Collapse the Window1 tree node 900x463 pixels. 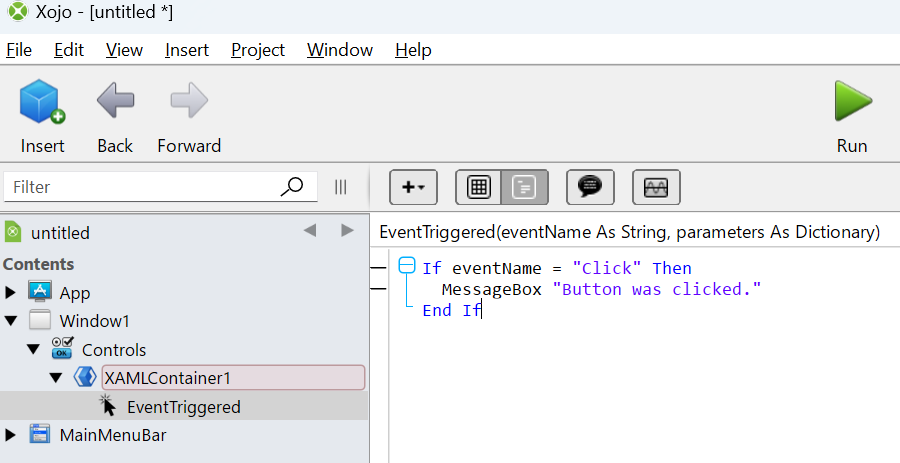(11, 321)
